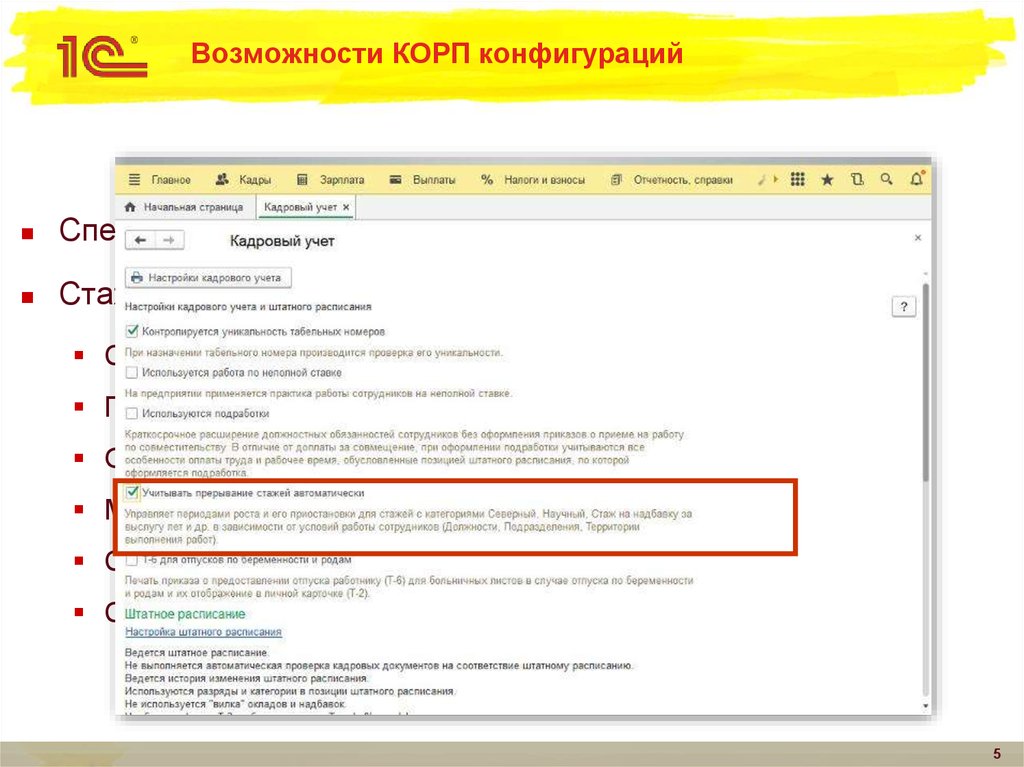Disable Учитывать прерывание стажей автоматически
Image resolution: width=1024 pixels, height=767 pixels.
point(134,493)
